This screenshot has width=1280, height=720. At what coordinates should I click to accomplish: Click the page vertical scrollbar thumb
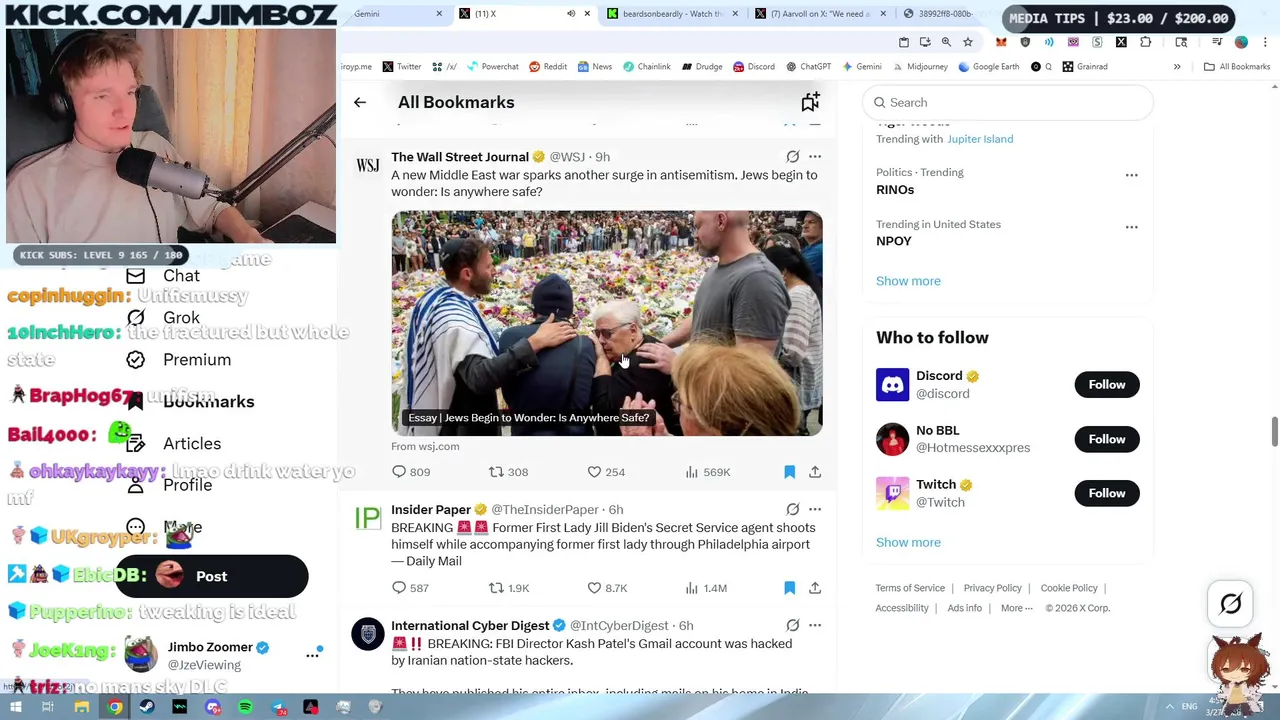pos(1274,432)
